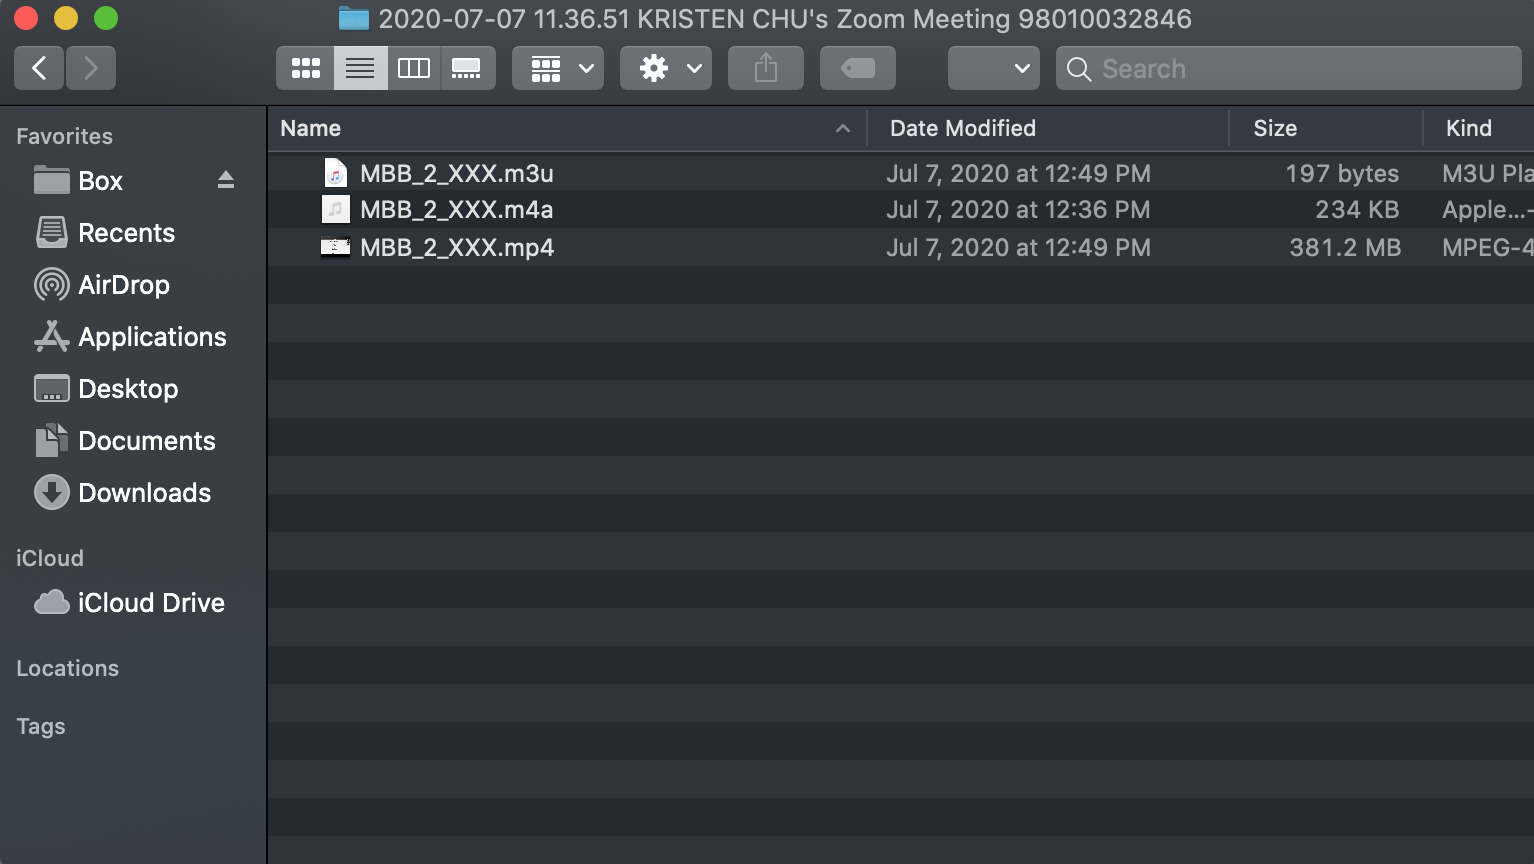This screenshot has height=864, width=1534.
Task: Switch to icon view
Action: [305, 68]
